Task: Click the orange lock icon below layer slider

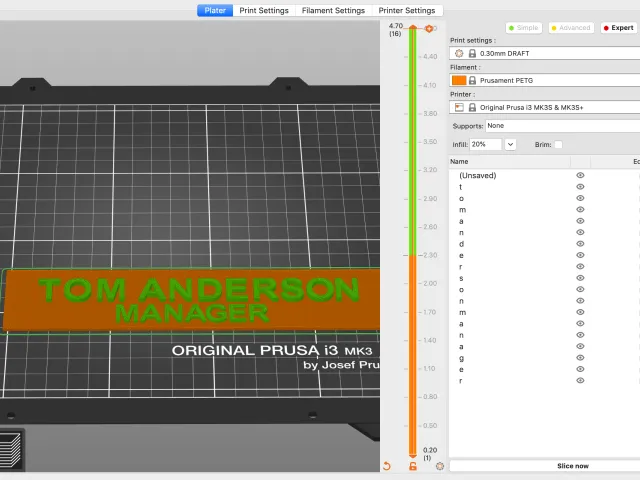Action: [x=413, y=466]
